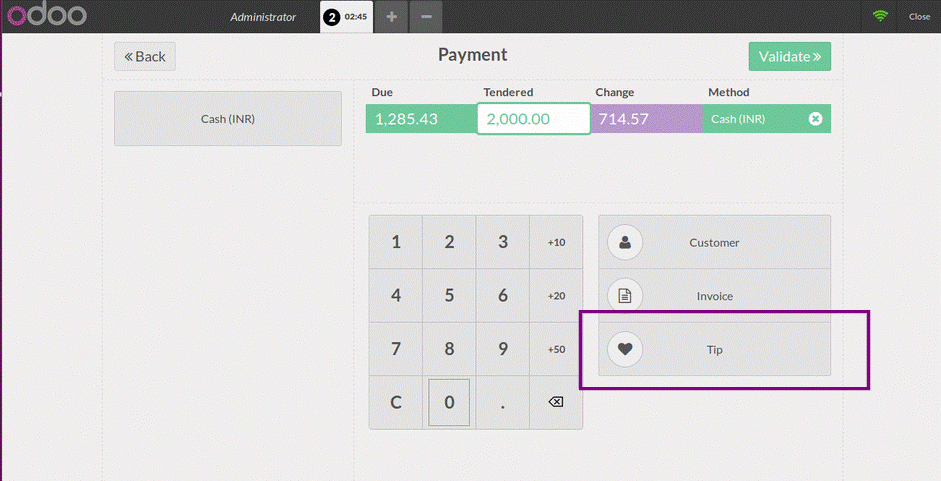Tap numpad key 1
Screen dimensions: 941x481
pos(395,242)
